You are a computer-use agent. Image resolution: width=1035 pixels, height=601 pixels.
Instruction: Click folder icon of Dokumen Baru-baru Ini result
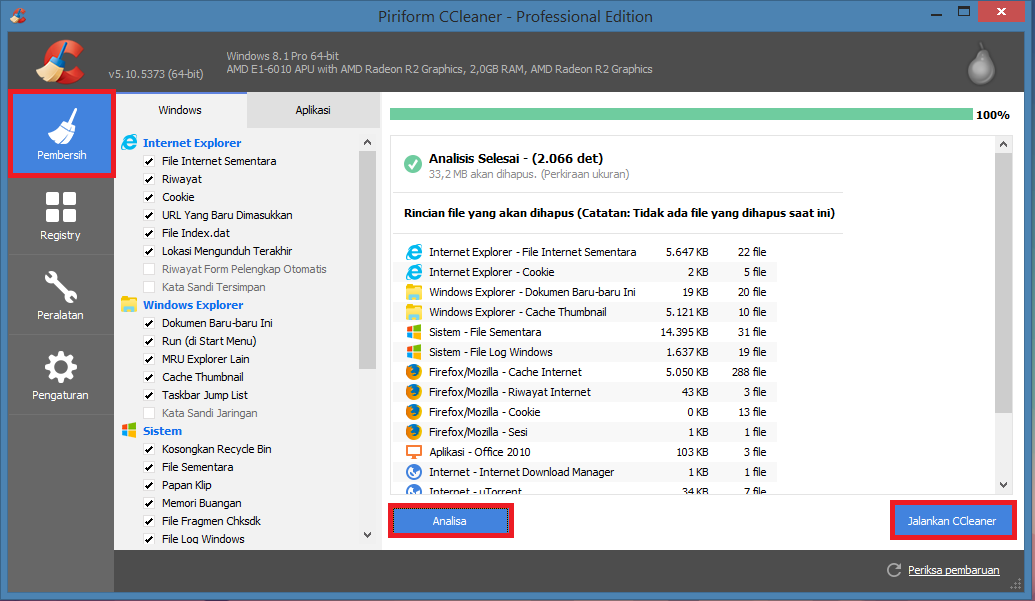[x=414, y=292]
